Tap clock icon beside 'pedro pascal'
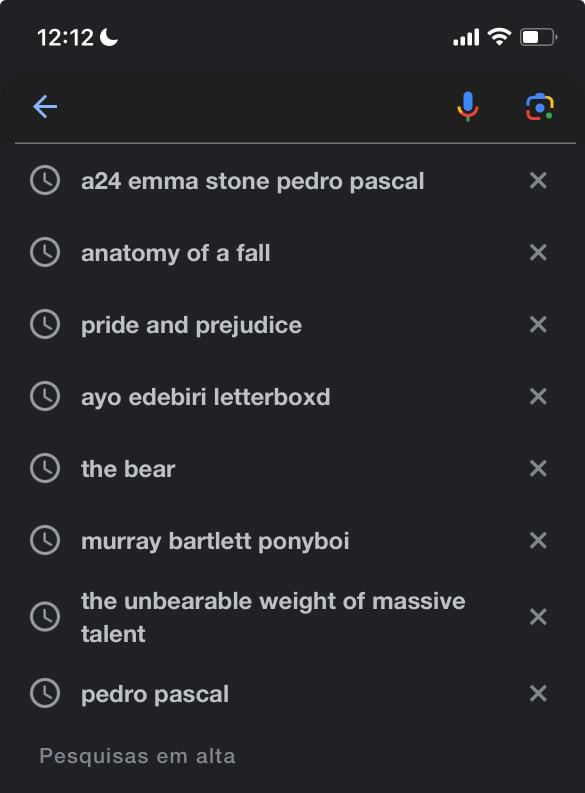Viewport: 585px width, 793px height. click(45, 693)
